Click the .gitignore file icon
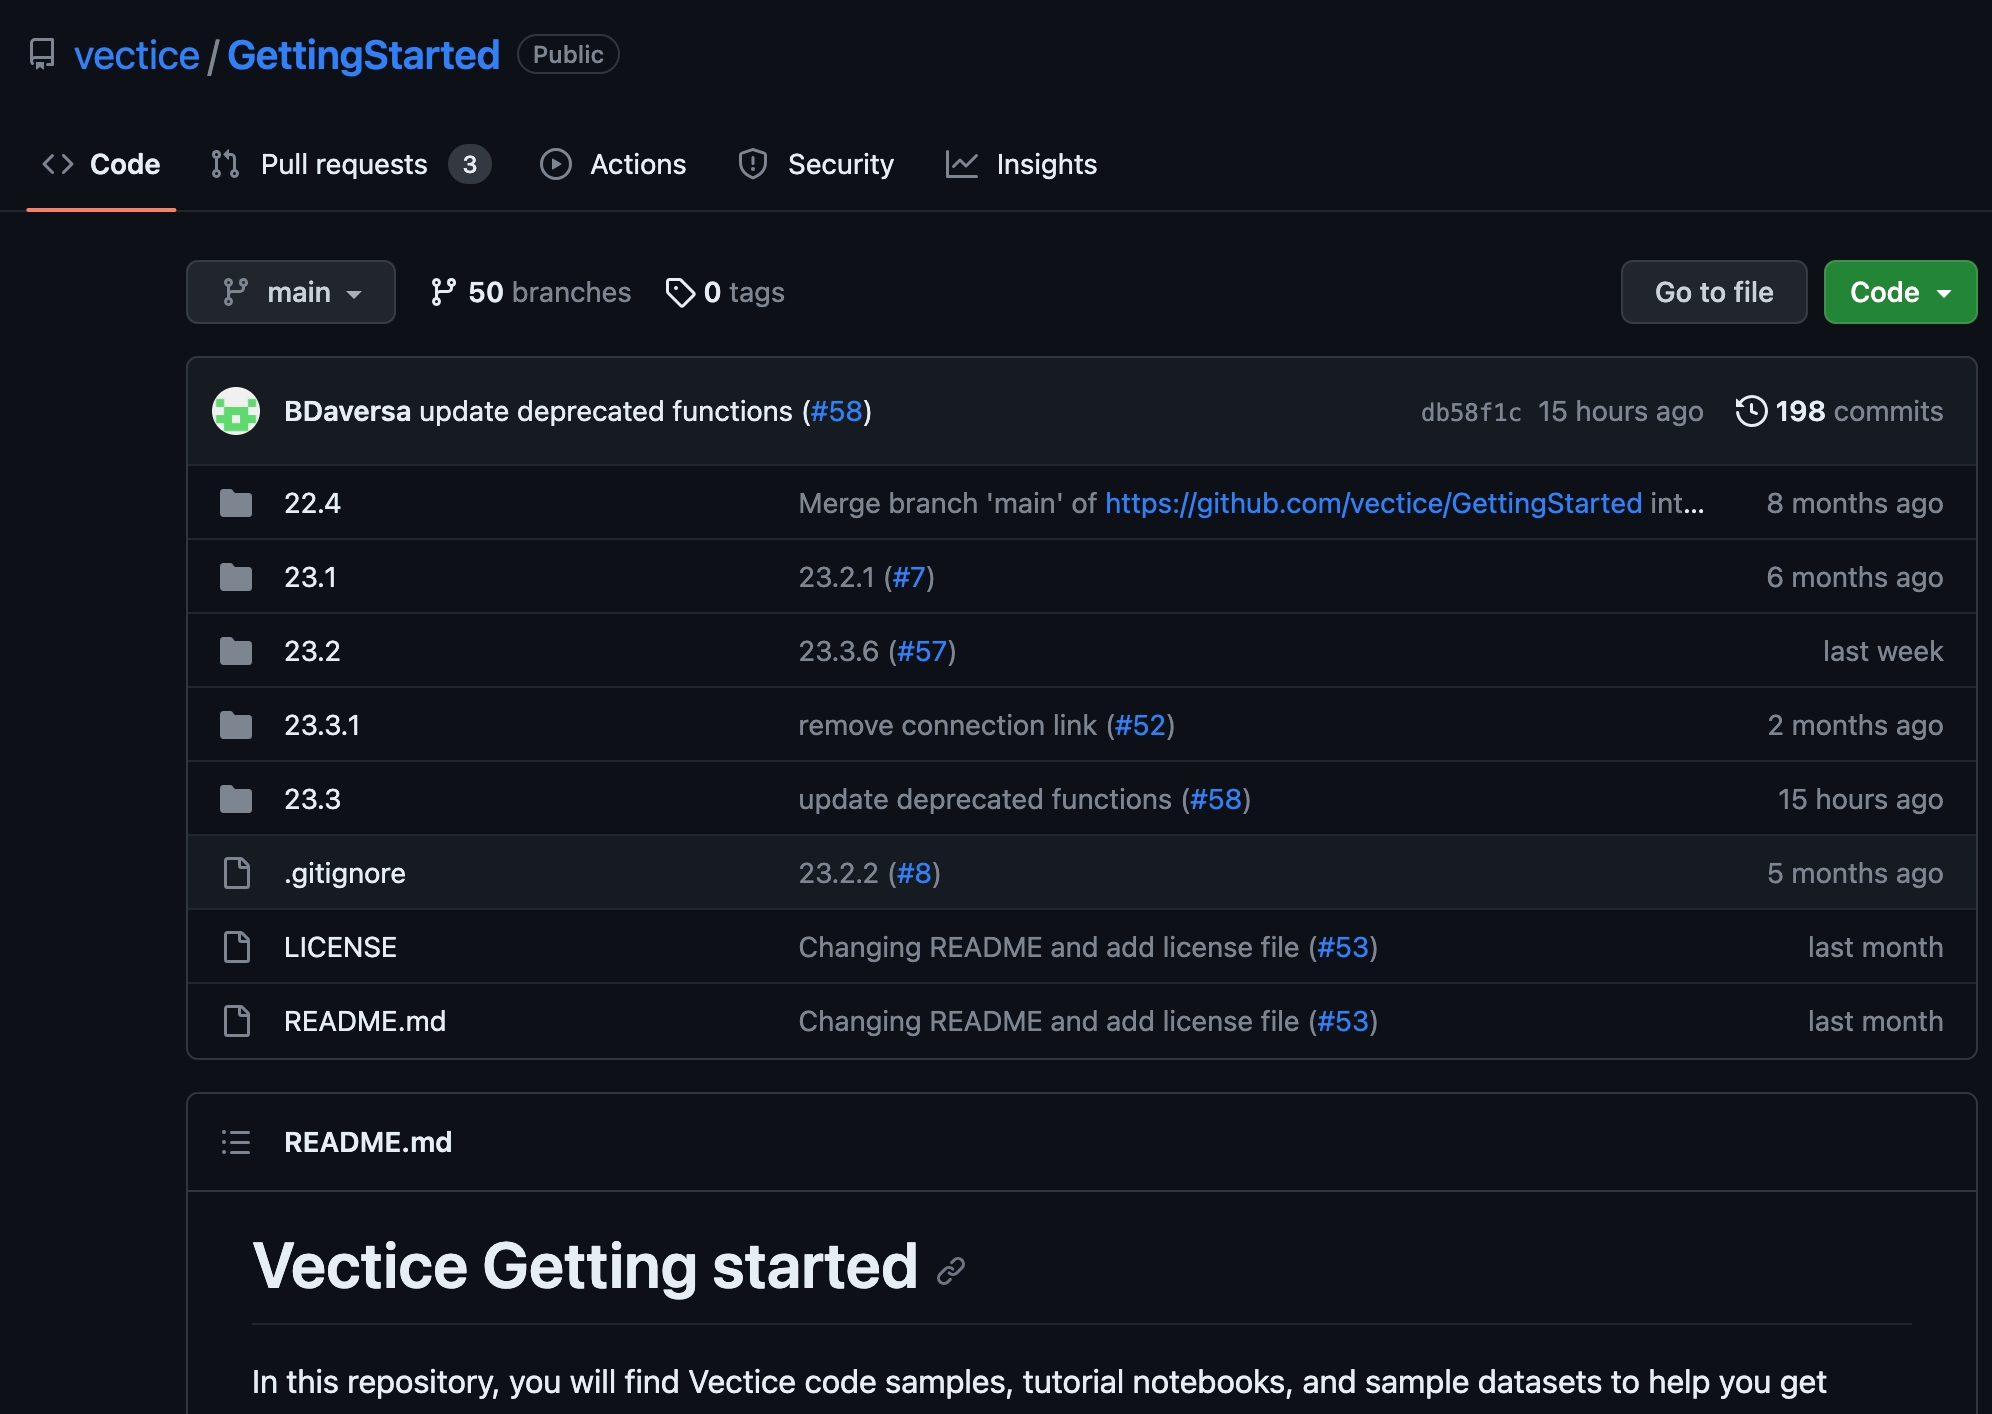Screen dimensions: 1992x1414 pyautogui.click(x=236, y=873)
